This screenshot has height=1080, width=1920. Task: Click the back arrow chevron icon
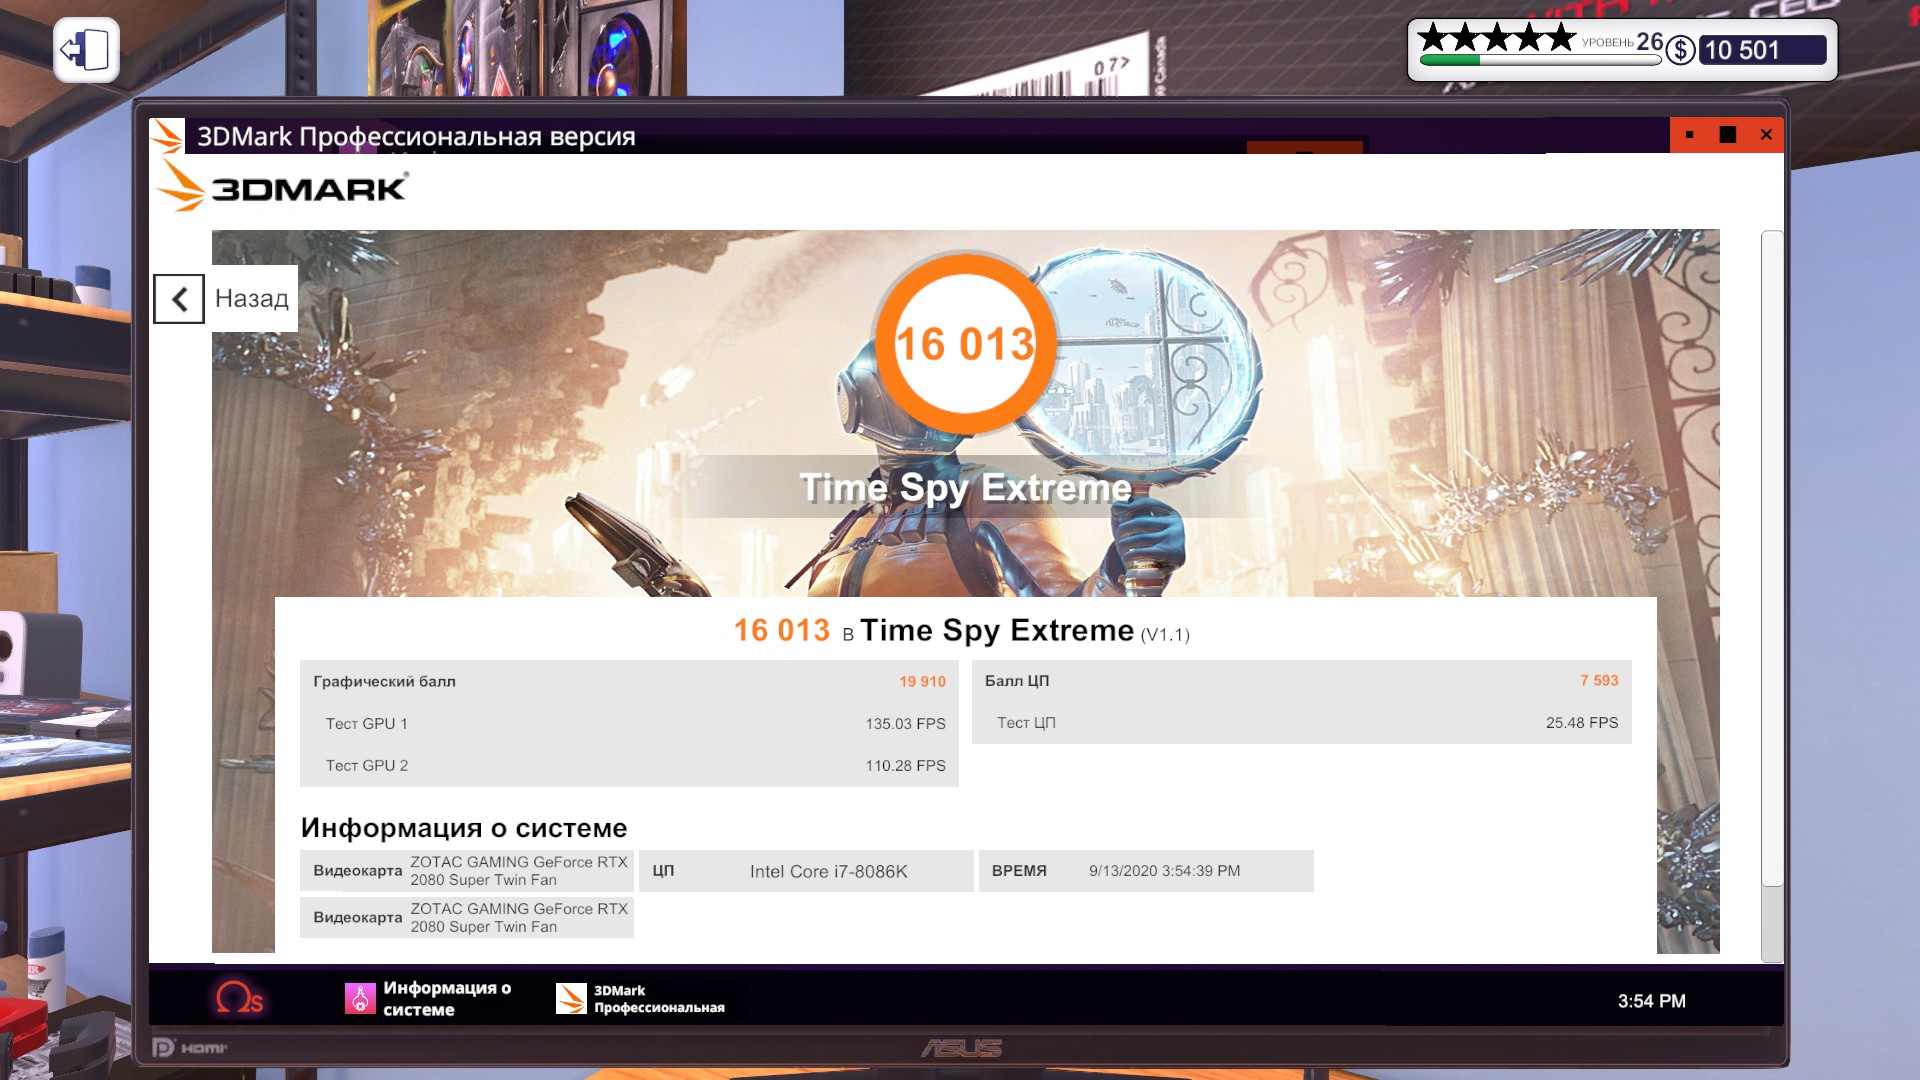[x=179, y=299]
